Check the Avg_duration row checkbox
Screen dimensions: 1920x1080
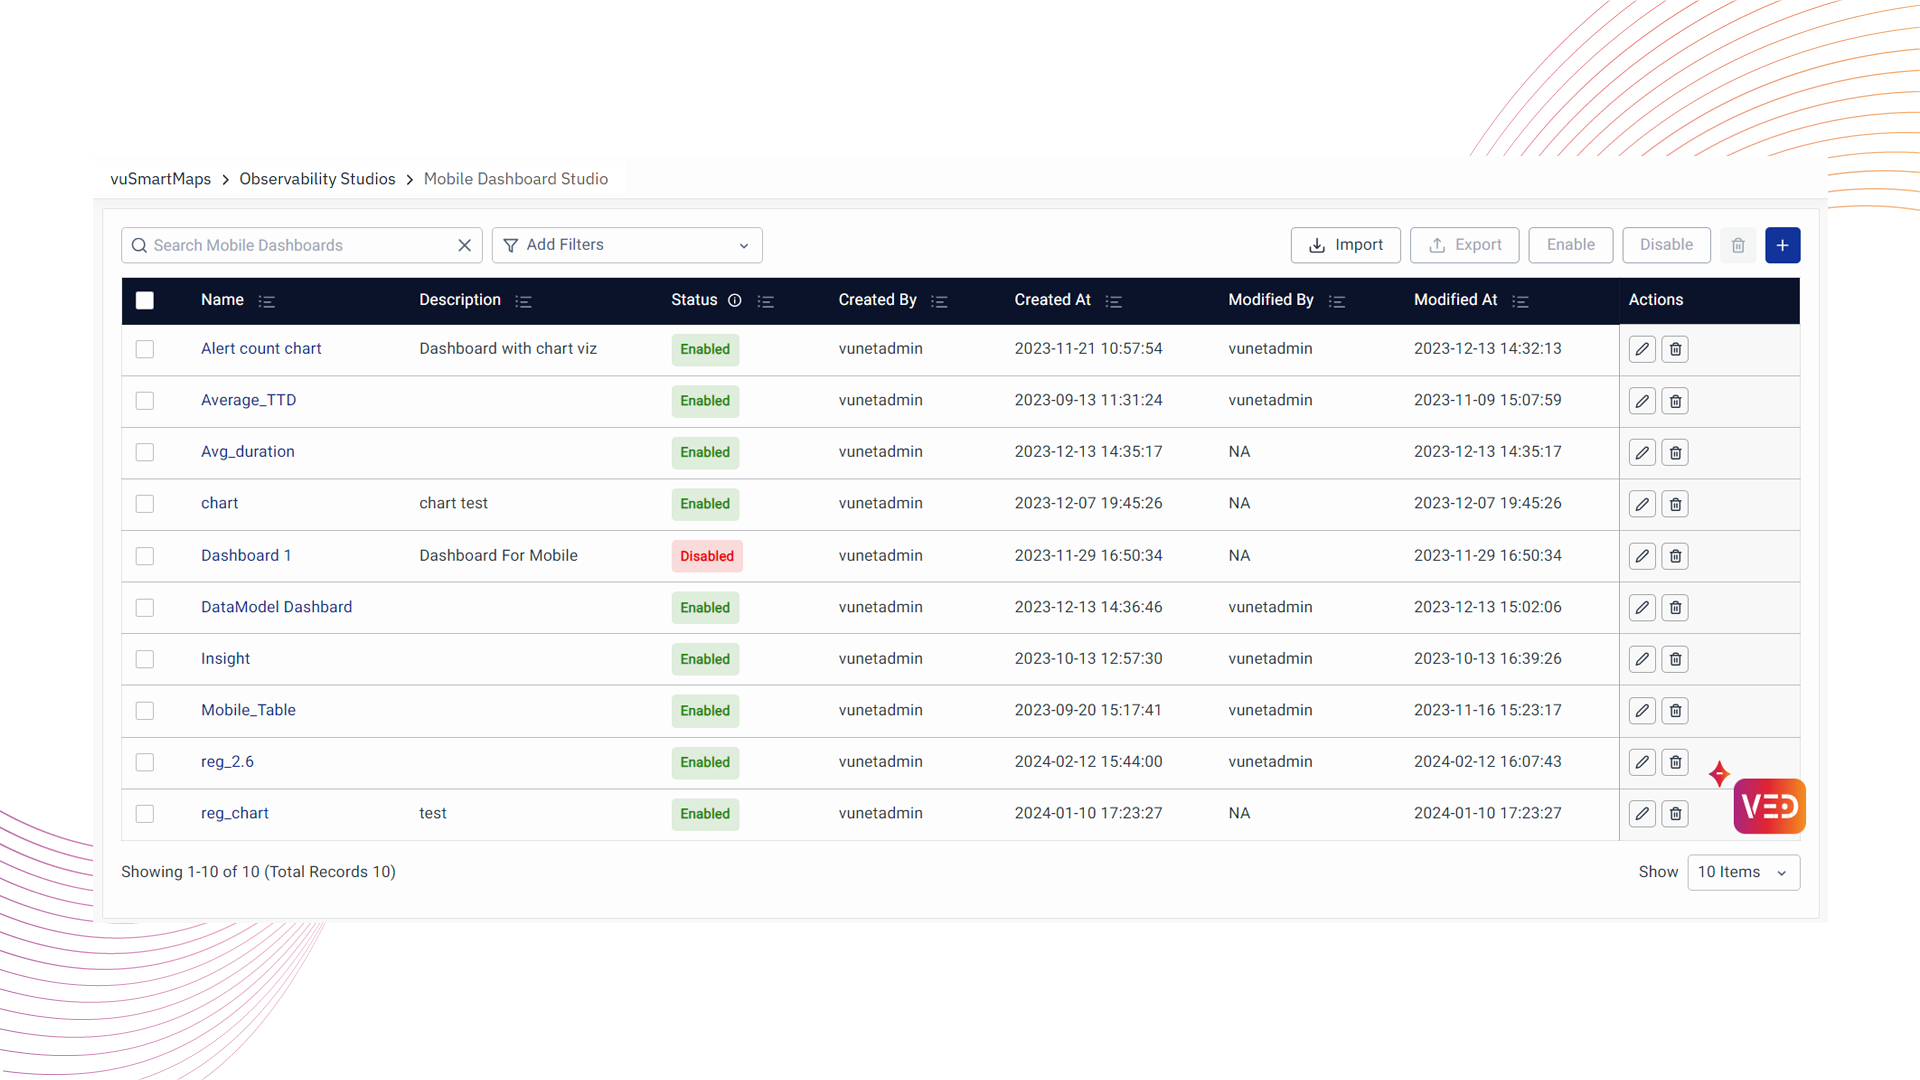click(x=145, y=452)
